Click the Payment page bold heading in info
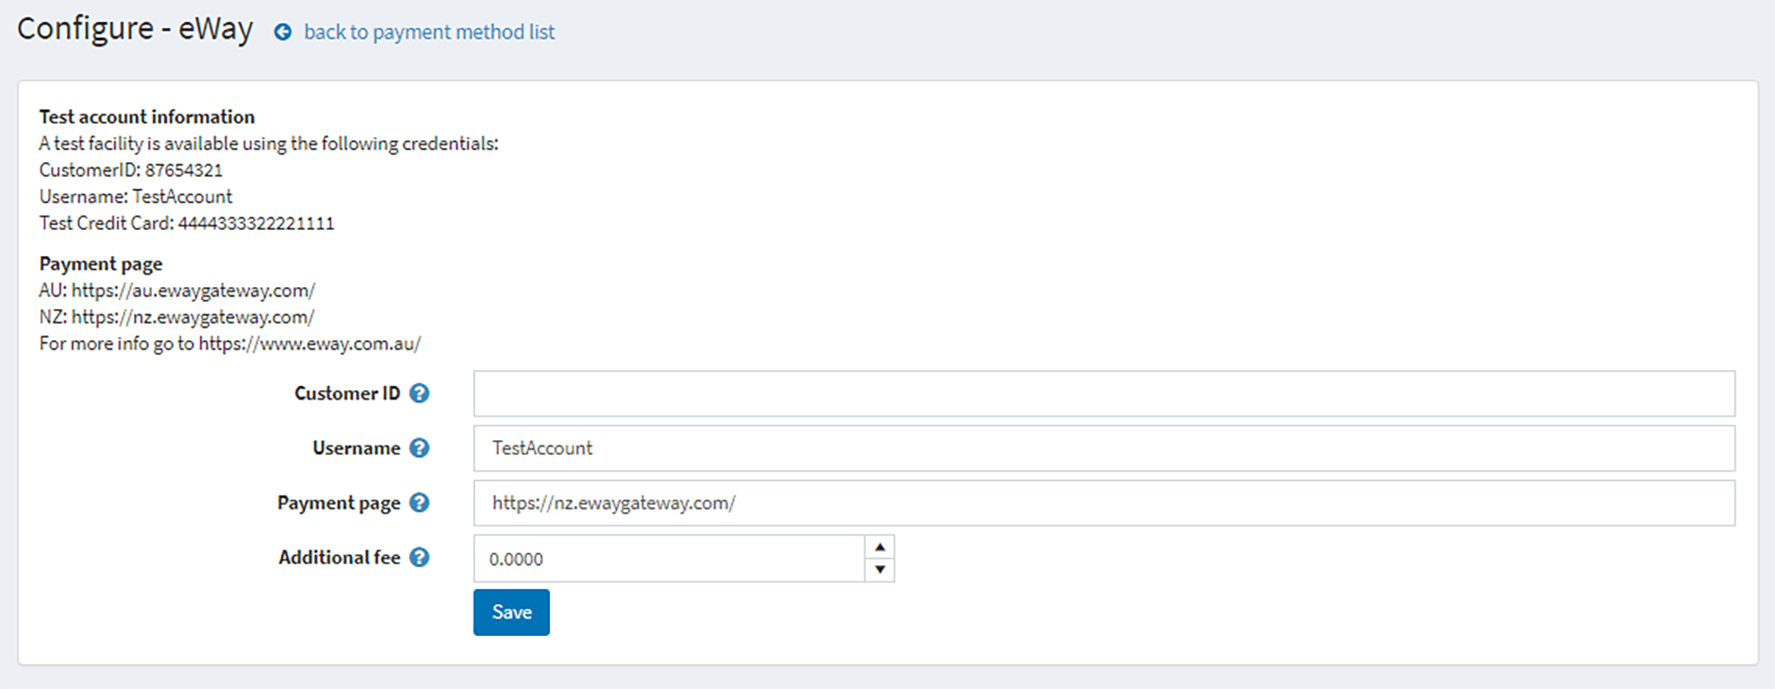1775x689 pixels. pyautogui.click(x=101, y=264)
